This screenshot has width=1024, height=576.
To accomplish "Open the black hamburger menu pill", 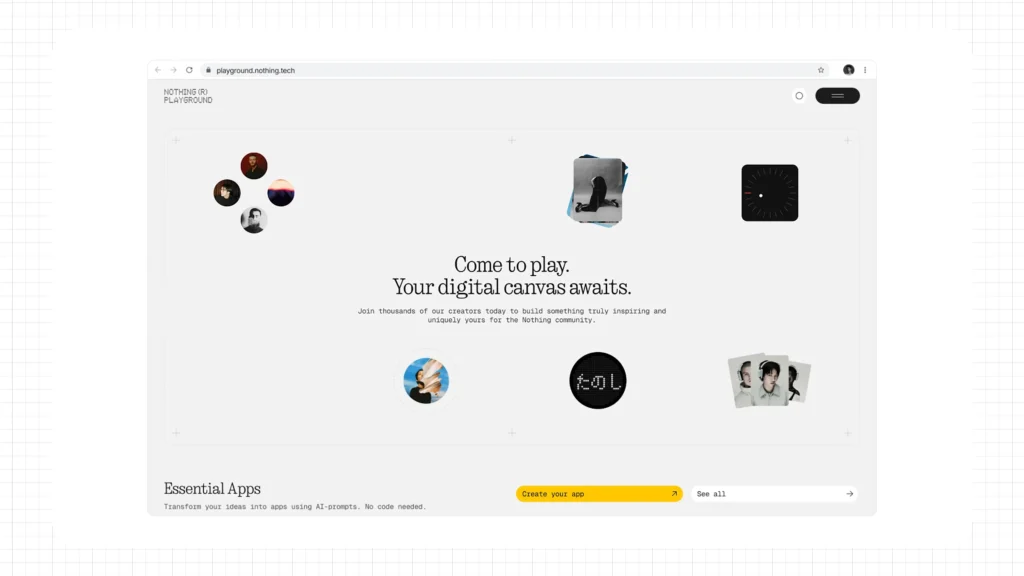I will coord(837,96).
